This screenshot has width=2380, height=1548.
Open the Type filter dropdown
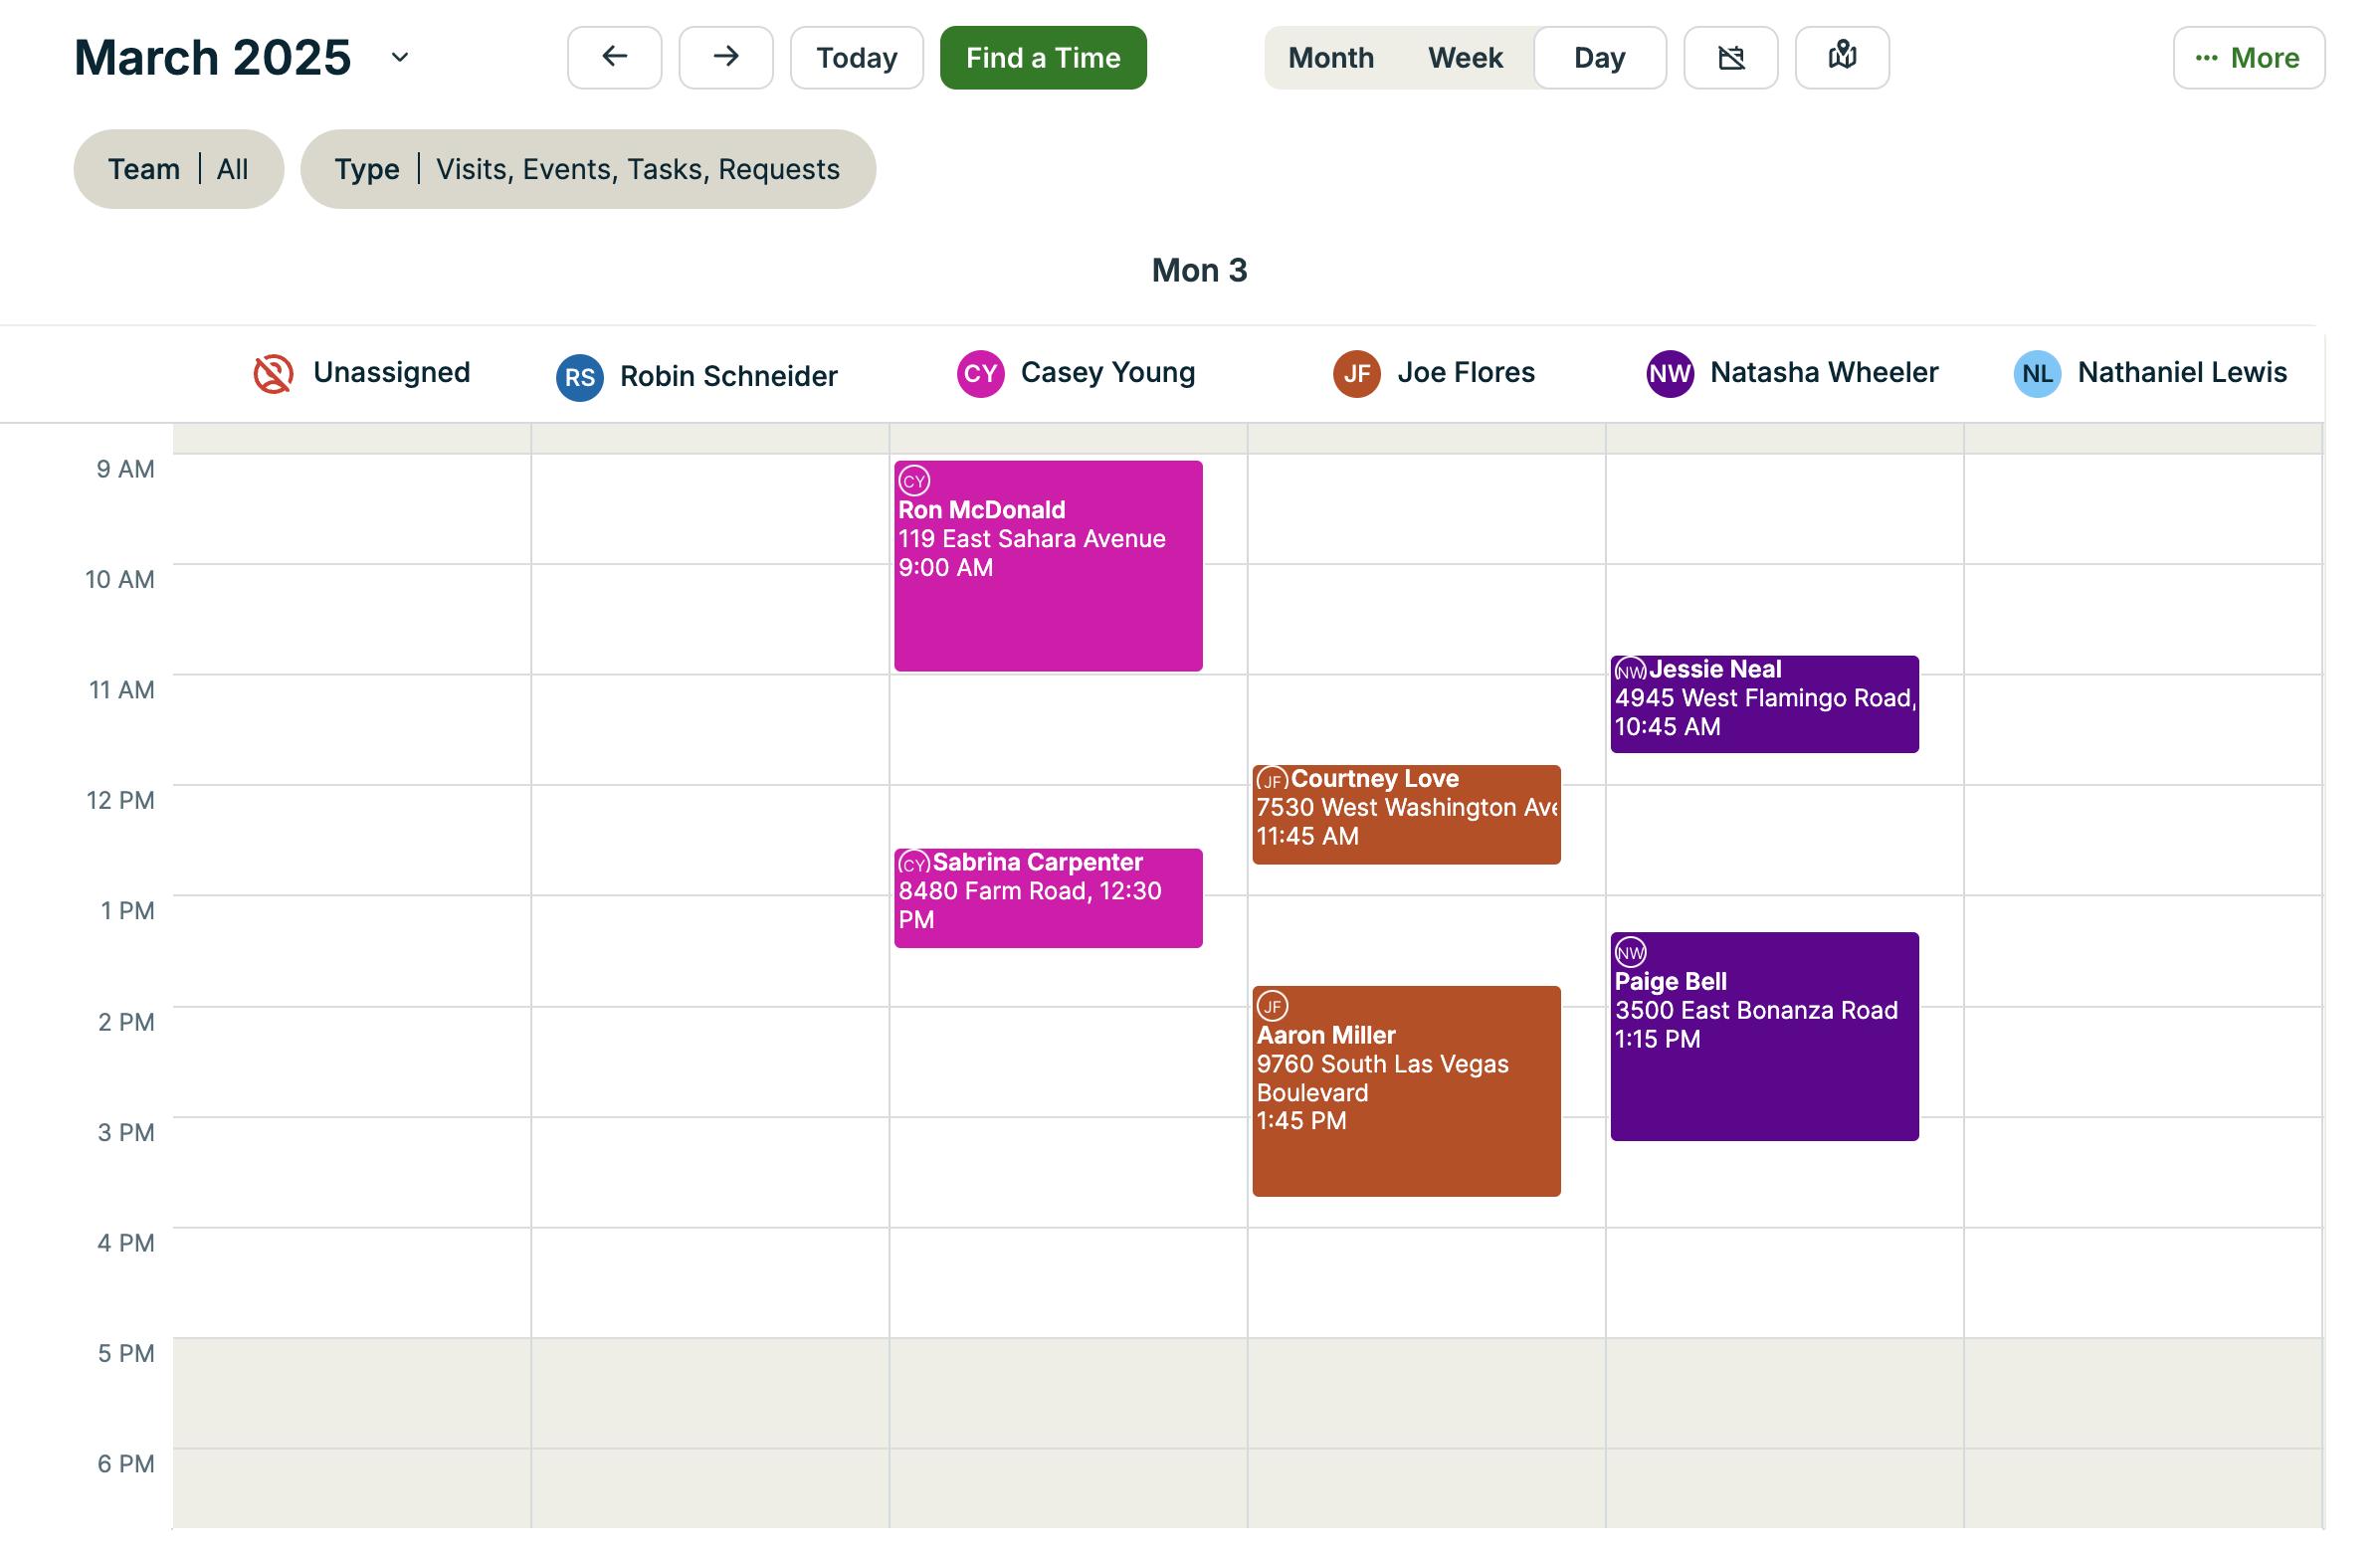click(x=587, y=169)
